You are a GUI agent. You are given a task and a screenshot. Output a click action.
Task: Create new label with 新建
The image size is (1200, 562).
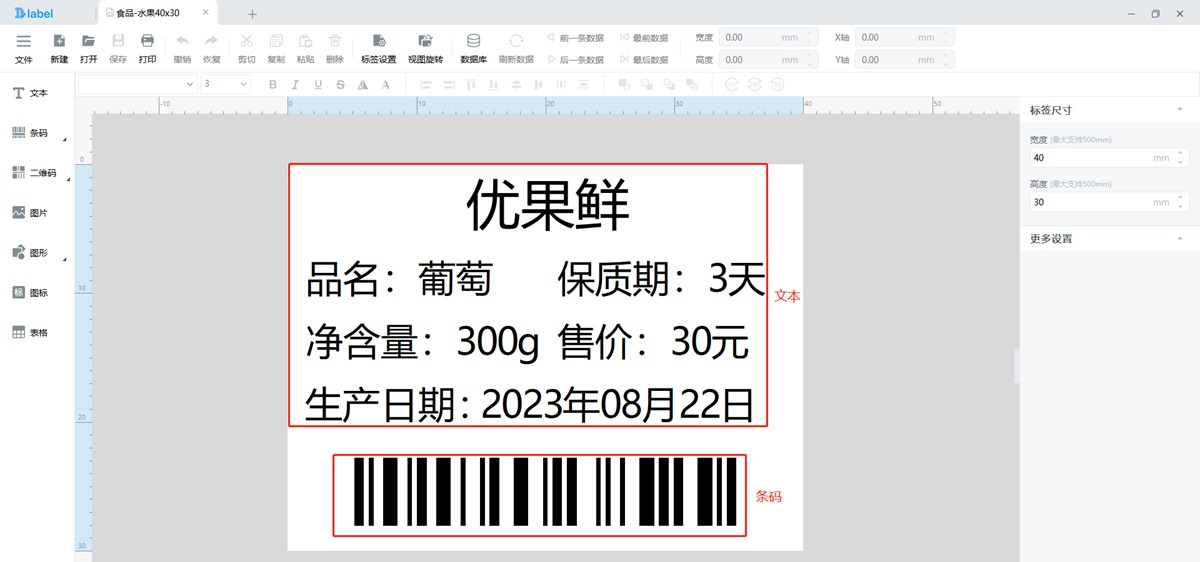click(x=59, y=47)
